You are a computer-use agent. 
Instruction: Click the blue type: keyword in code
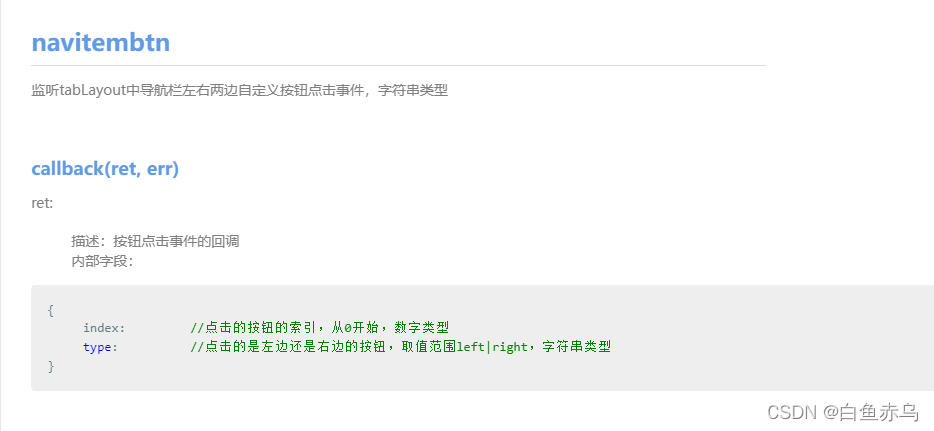pyautogui.click(x=100, y=347)
